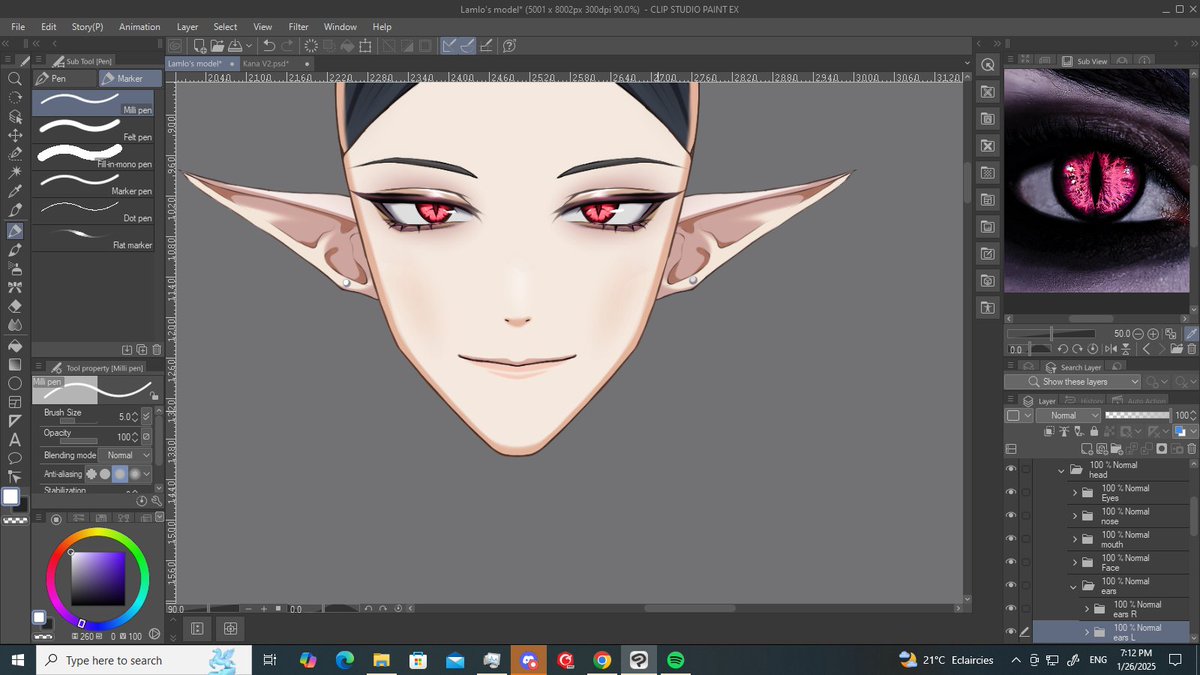Select the Fill bucket tool
Image resolution: width=1200 pixels, height=675 pixels.
14,345
